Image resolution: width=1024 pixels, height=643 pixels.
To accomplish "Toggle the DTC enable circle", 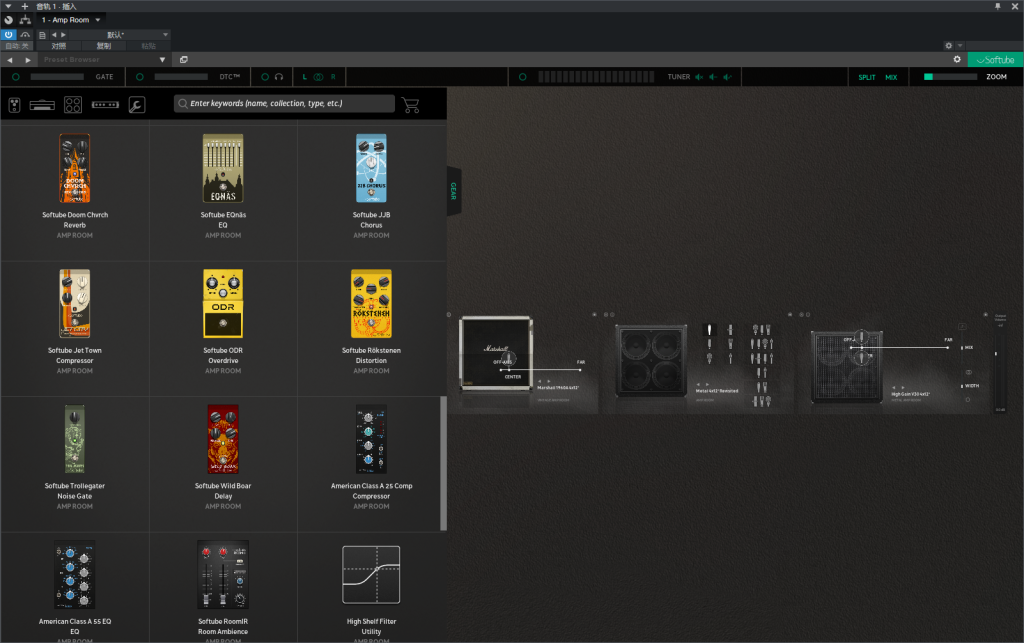I will [x=139, y=77].
